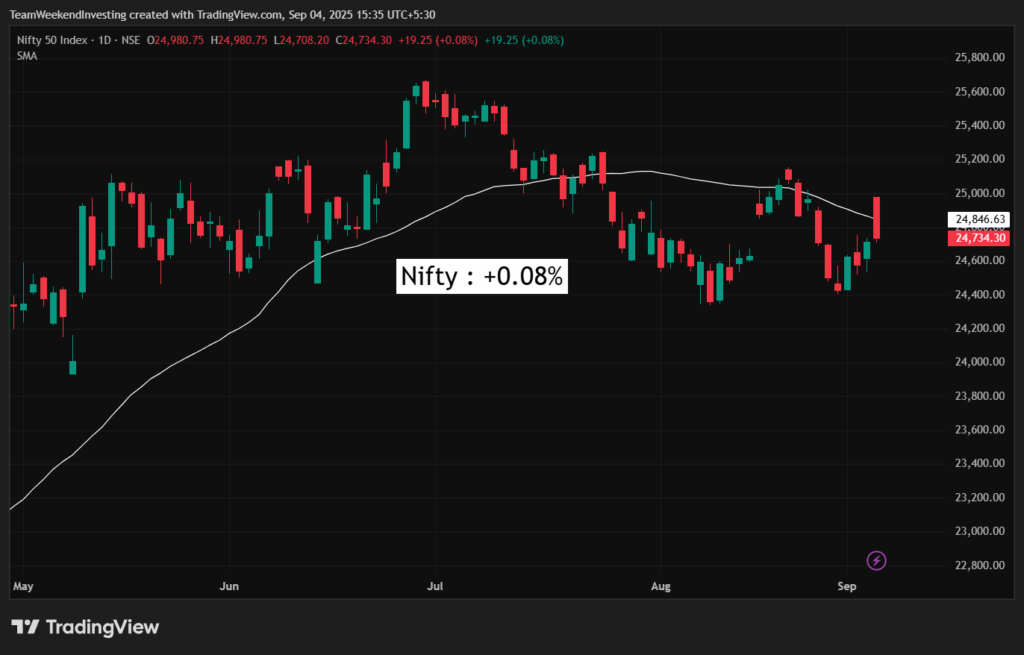The height and width of the screenshot is (655, 1024).
Task: Click the May label on time axis
Action: pyautogui.click(x=23, y=586)
